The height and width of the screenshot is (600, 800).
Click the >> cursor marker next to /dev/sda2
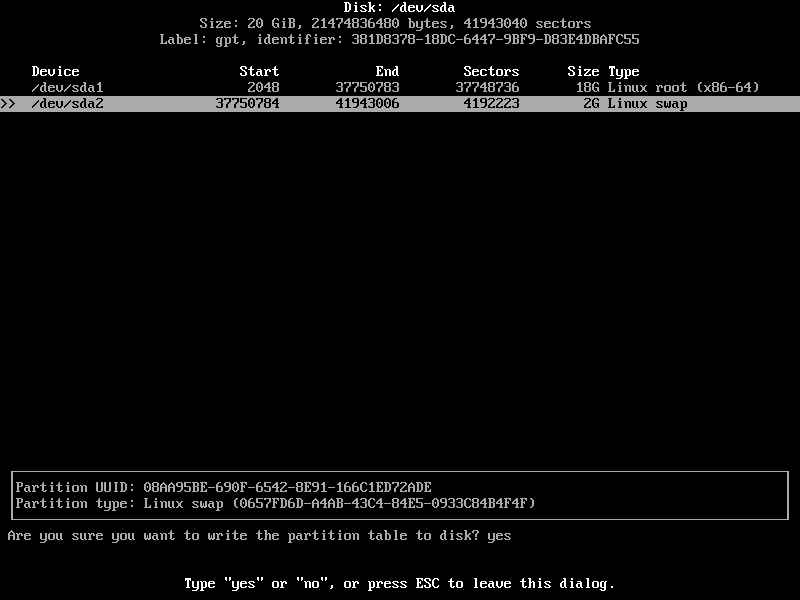(8, 104)
